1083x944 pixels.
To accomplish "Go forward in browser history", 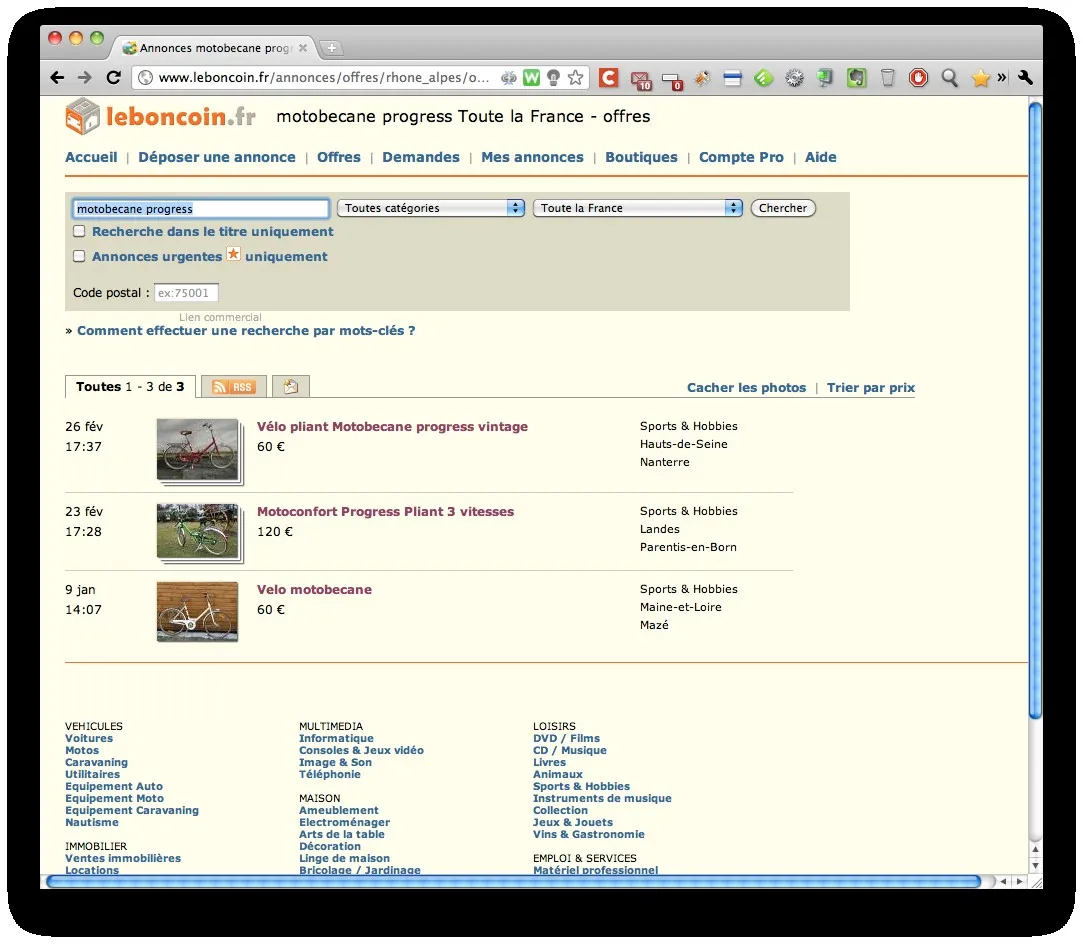I will [84, 78].
